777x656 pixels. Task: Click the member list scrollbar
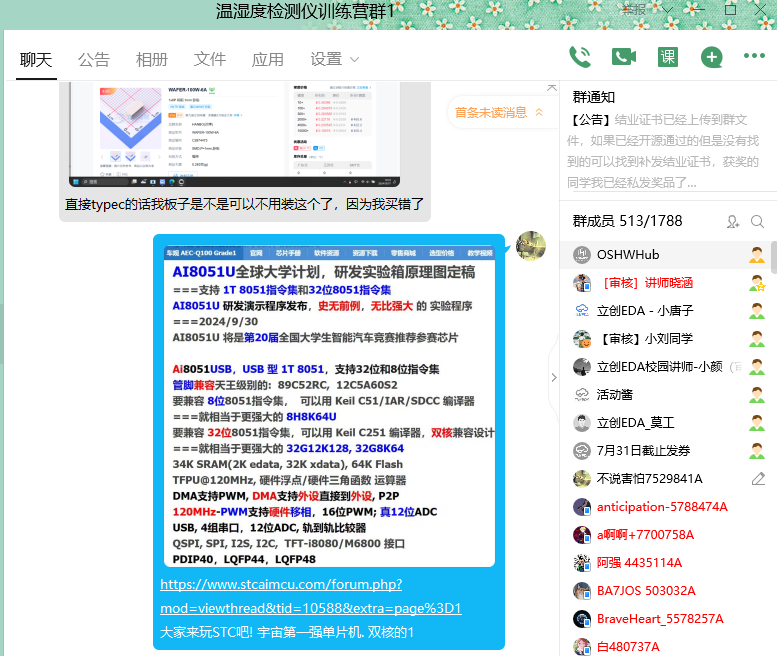click(x=774, y=257)
